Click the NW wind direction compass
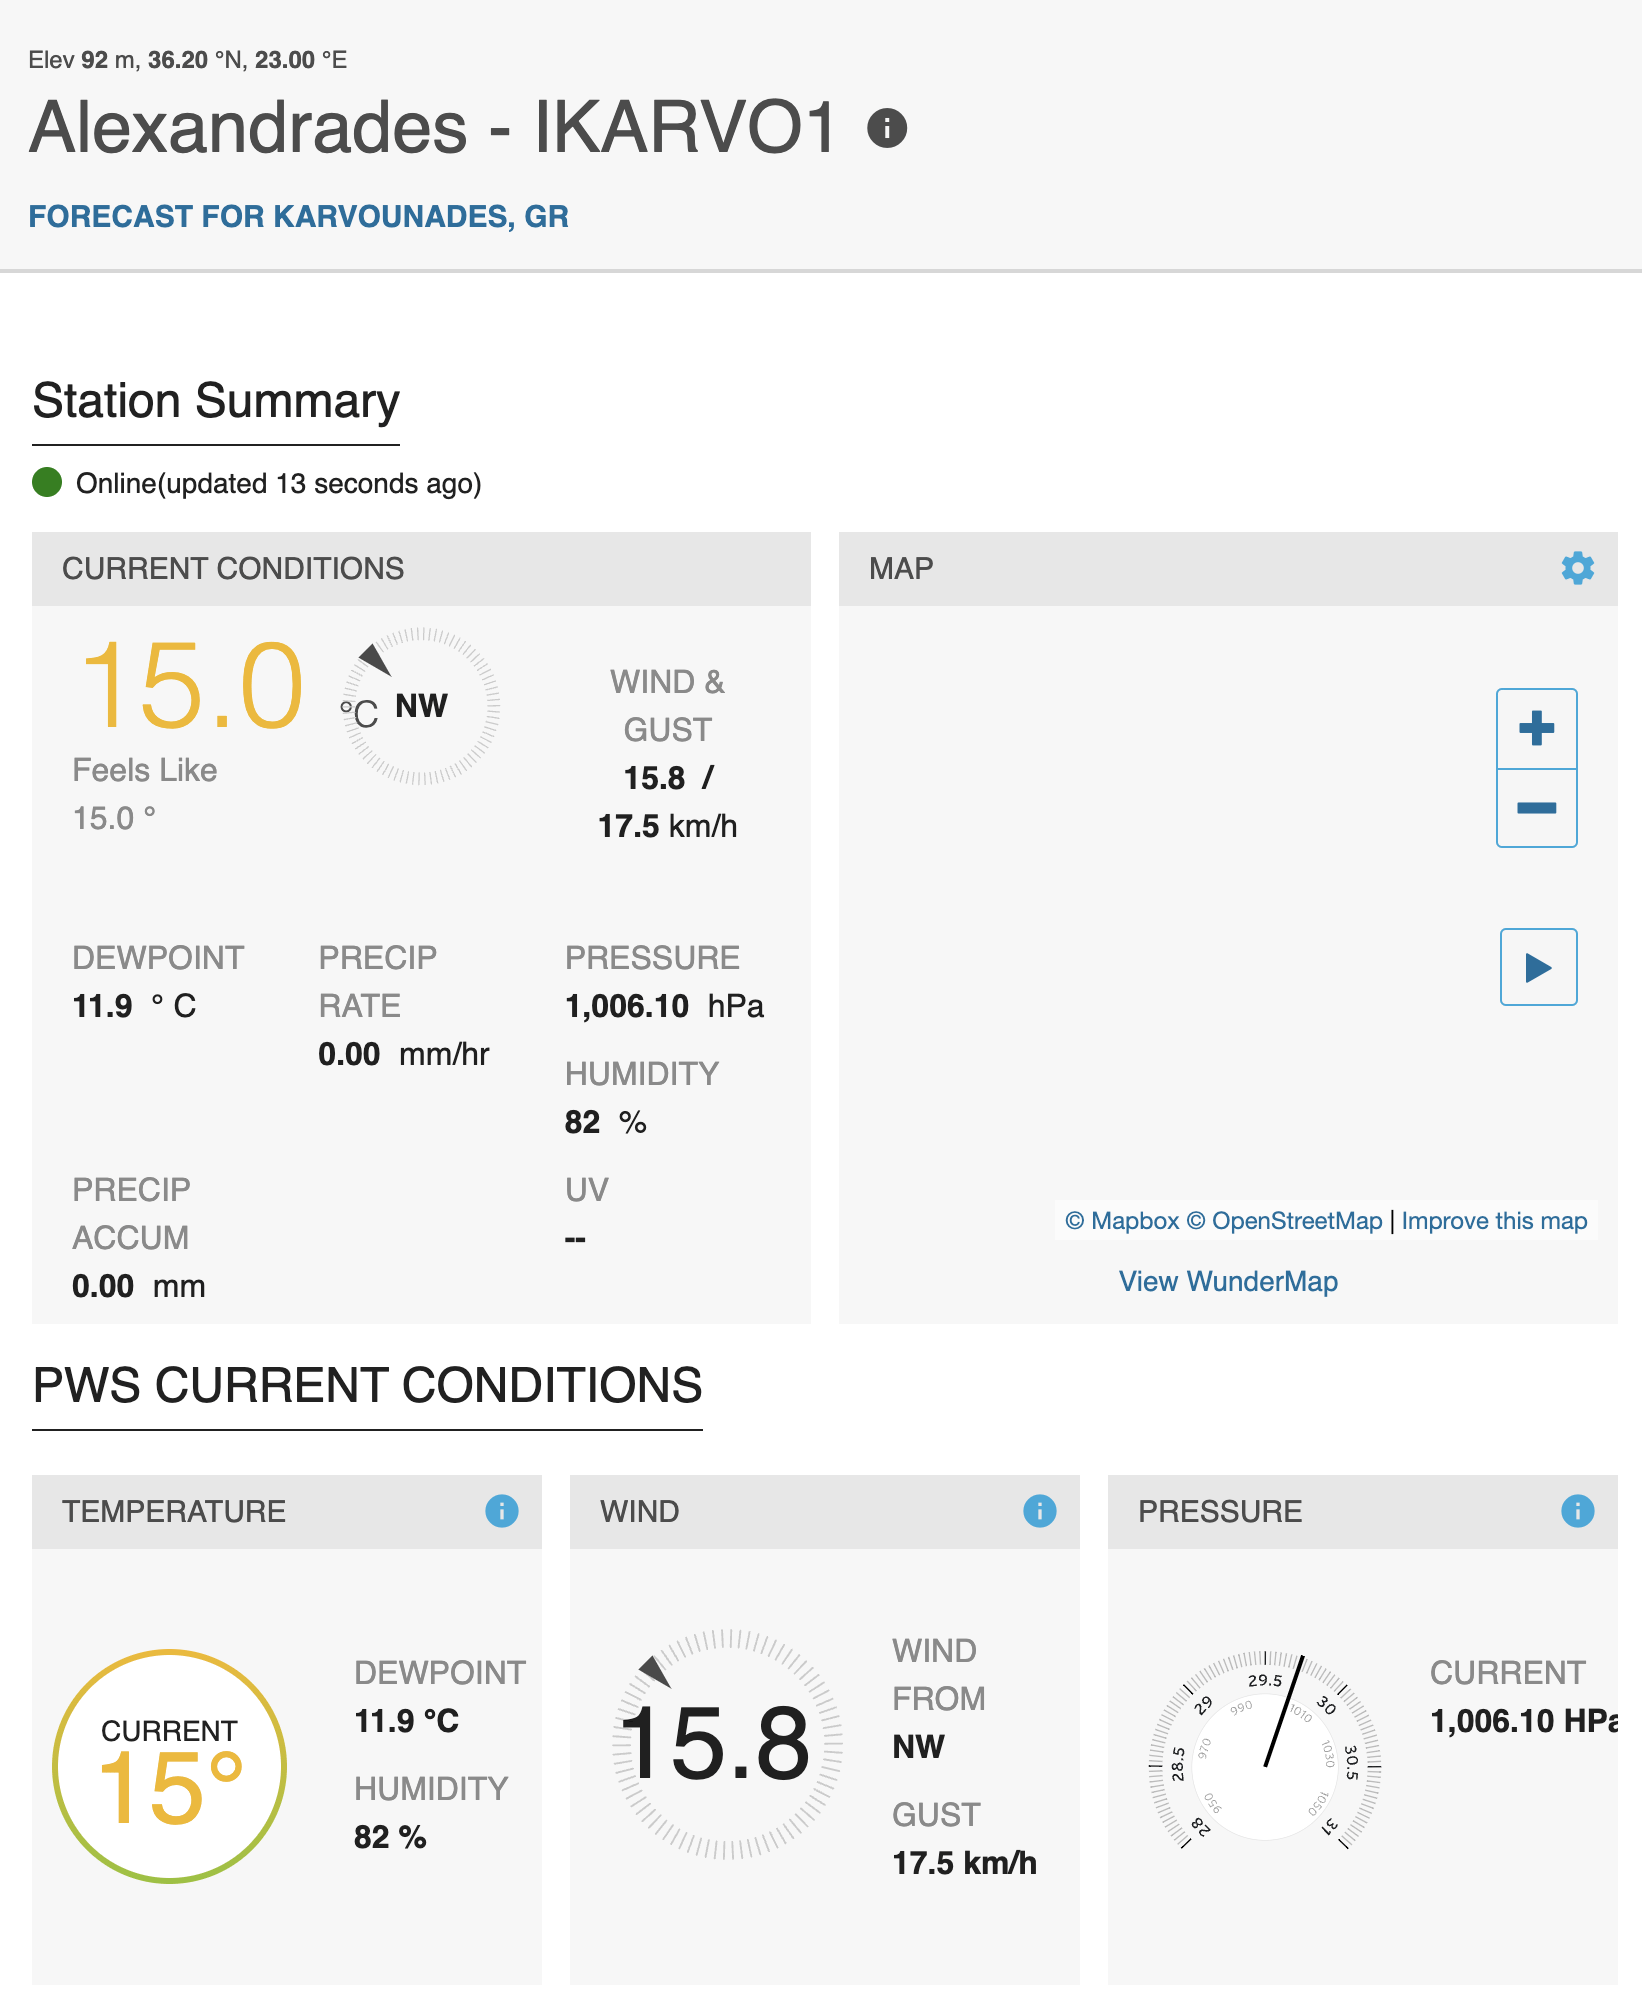Screen dimensions: 1642x2004 pyautogui.click(x=421, y=706)
